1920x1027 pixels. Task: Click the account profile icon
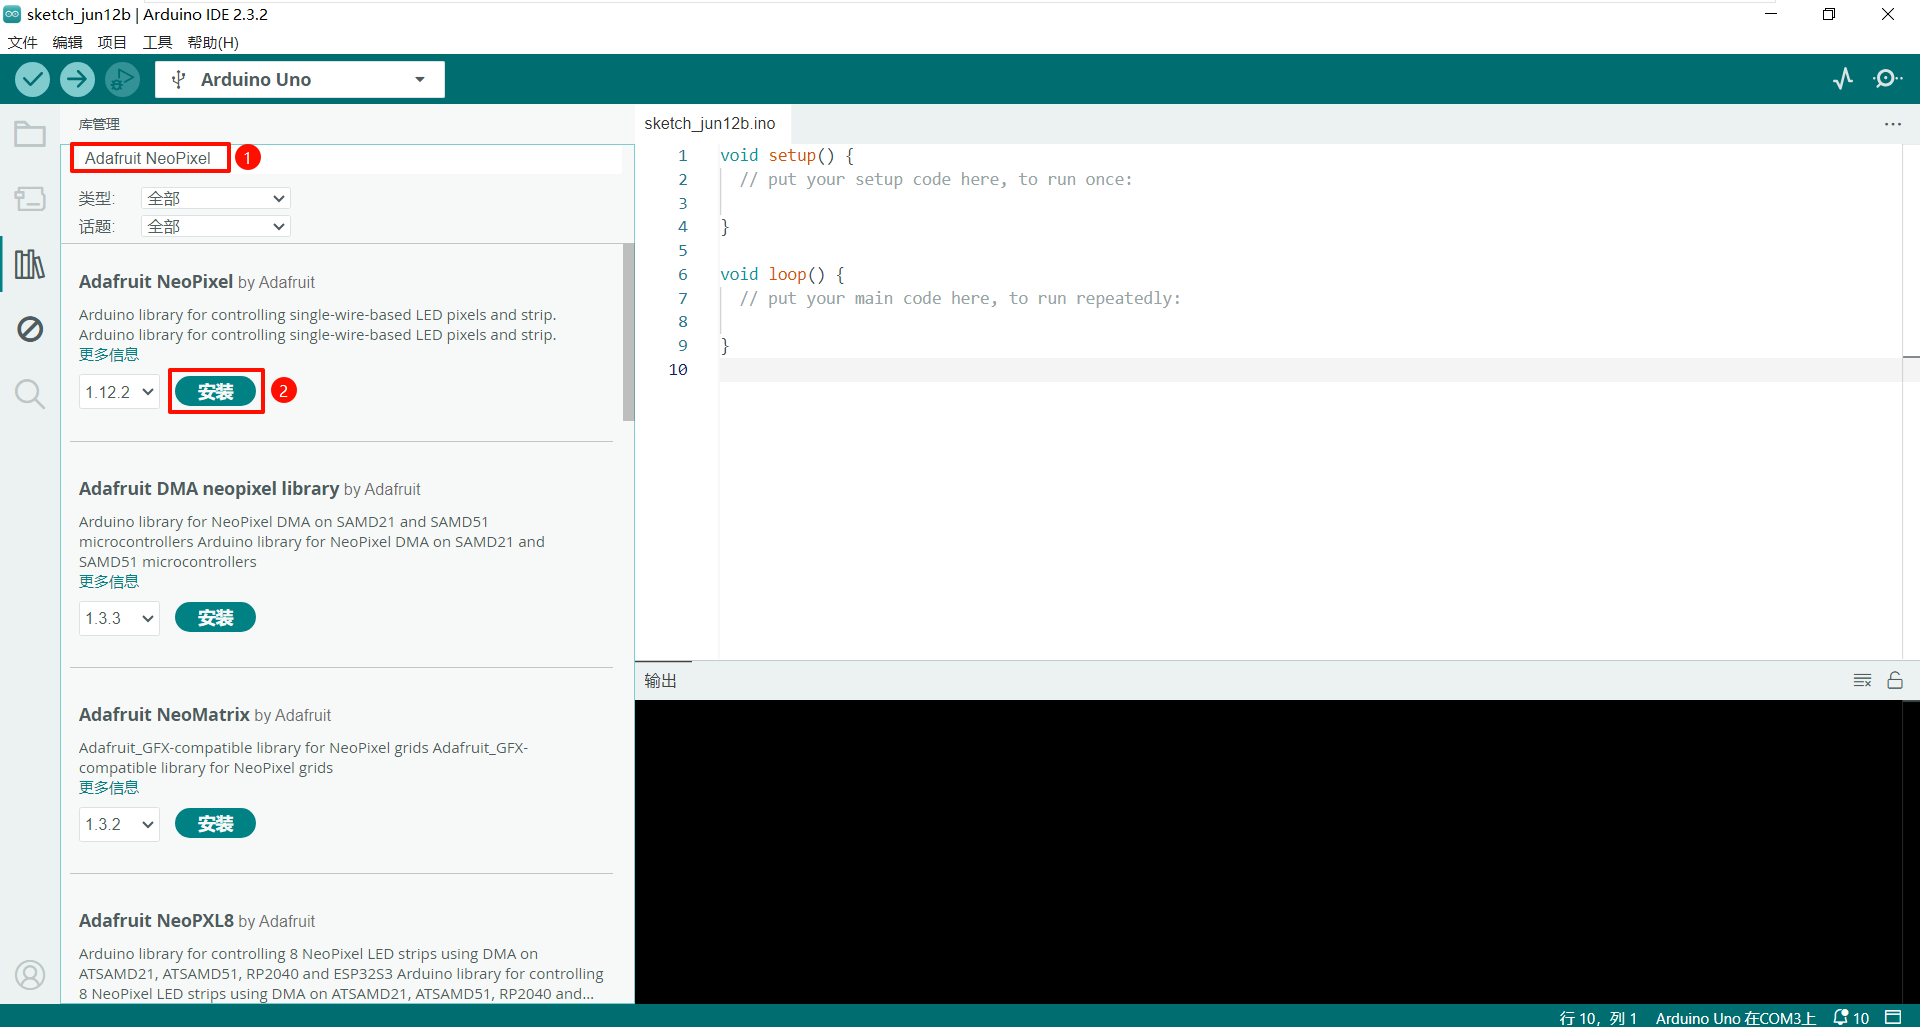pyautogui.click(x=30, y=975)
